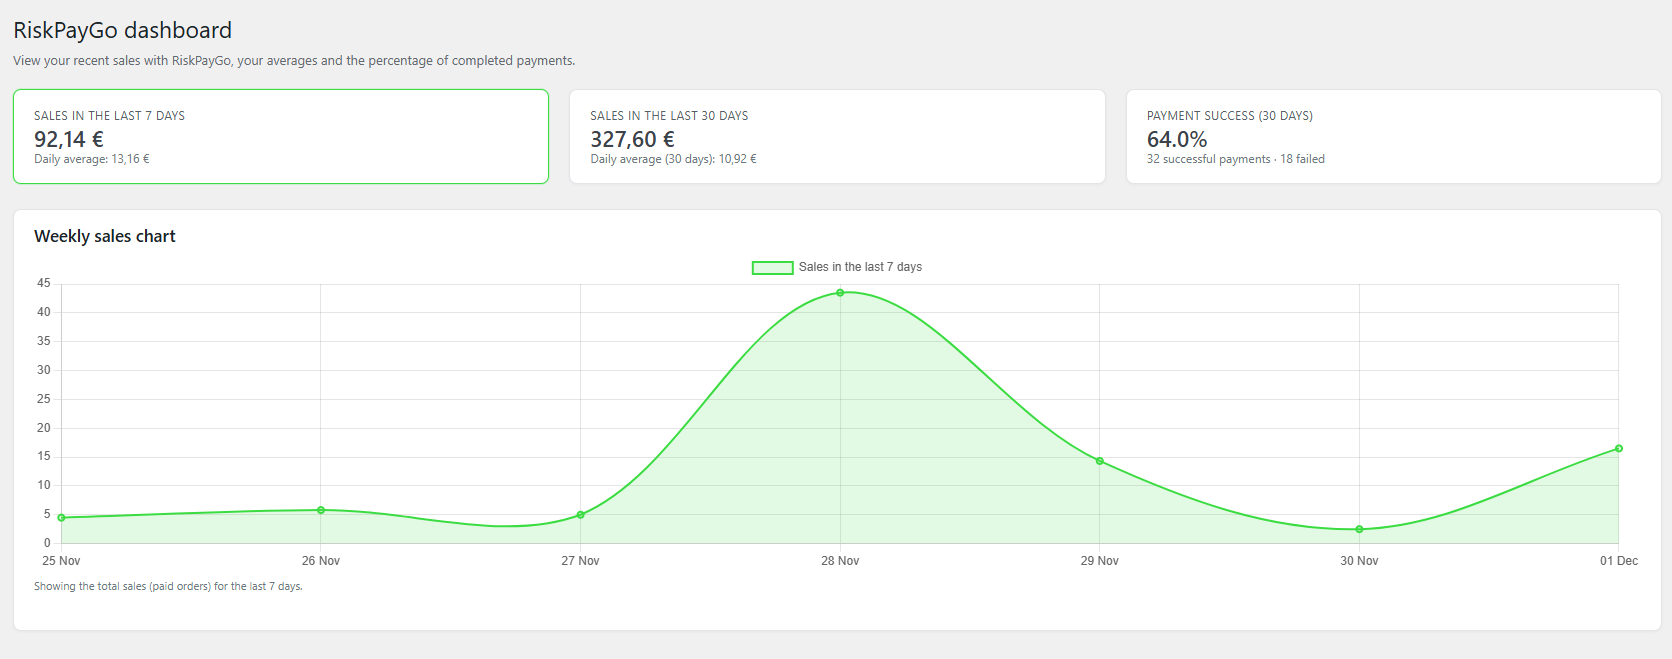Click the 28 Nov peak data point

[x=840, y=293]
